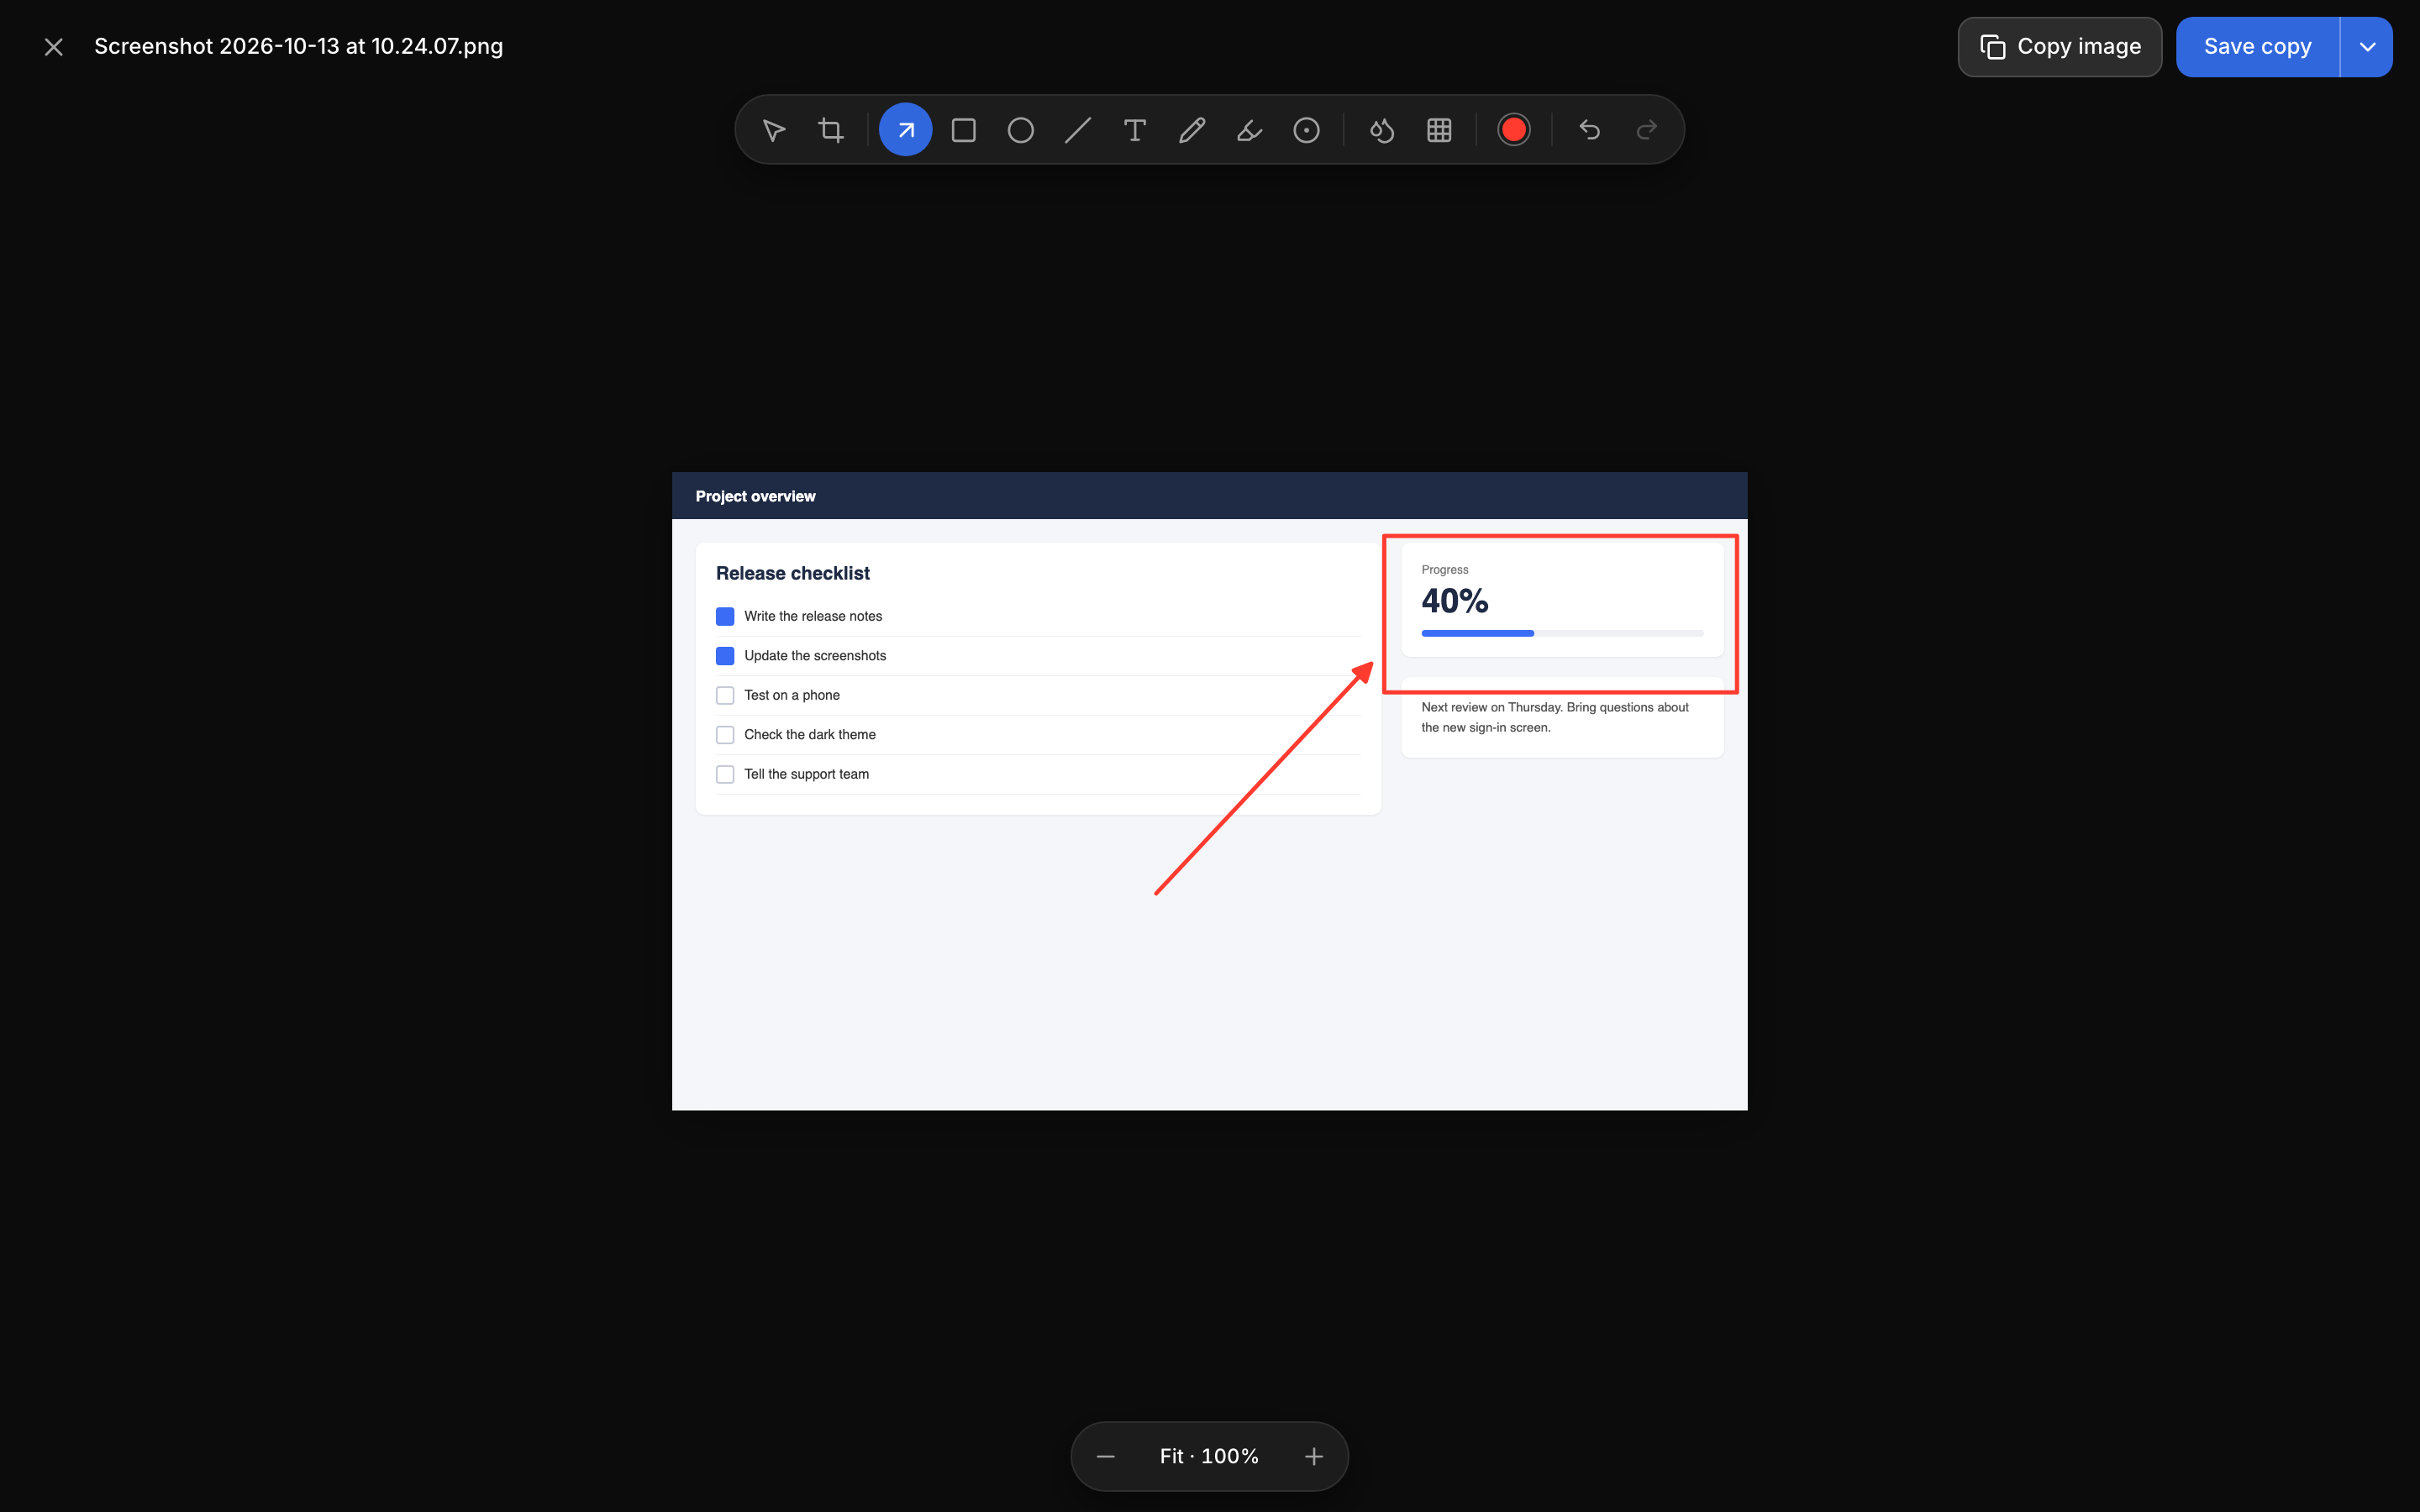The width and height of the screenshot is (2420, 1512).
Task: Click "Tell the support team" text
Action: tap(807, 774)
